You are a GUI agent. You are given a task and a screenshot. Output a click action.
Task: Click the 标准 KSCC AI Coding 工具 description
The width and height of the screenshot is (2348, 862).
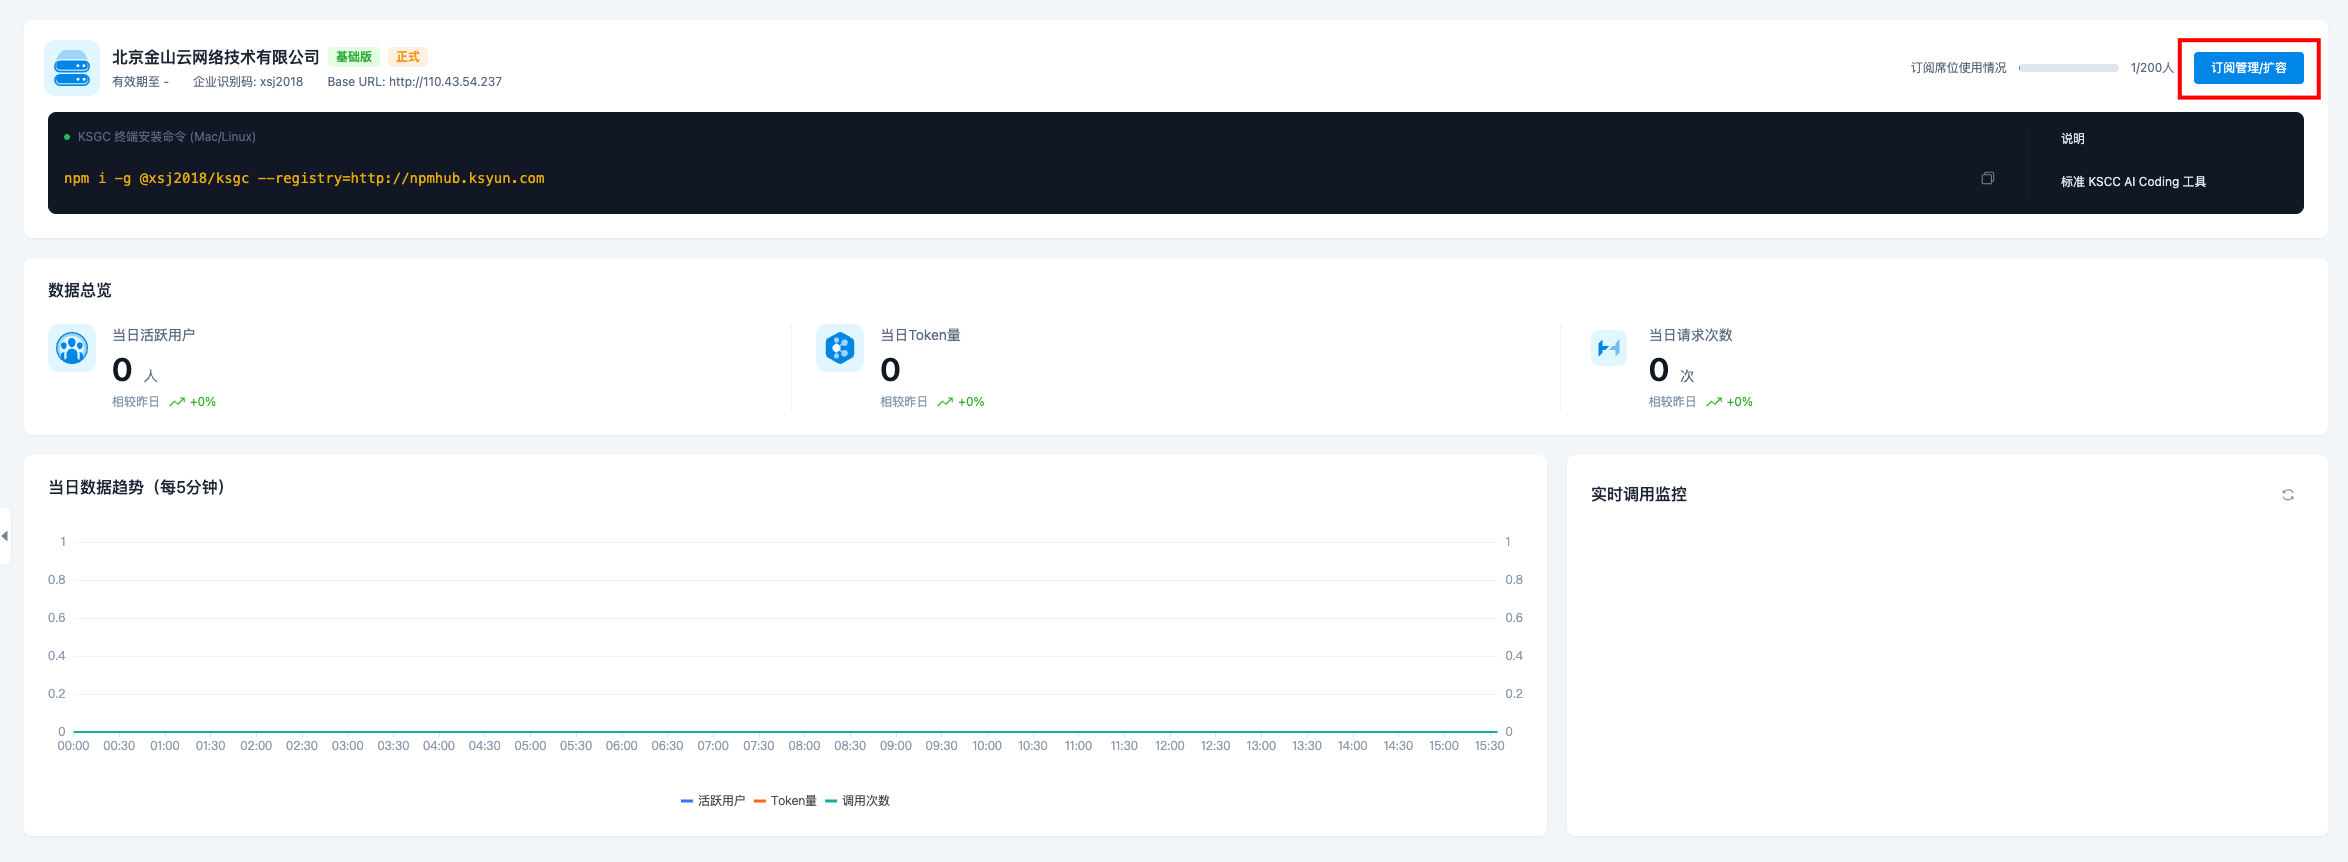tap(2133, 182)
